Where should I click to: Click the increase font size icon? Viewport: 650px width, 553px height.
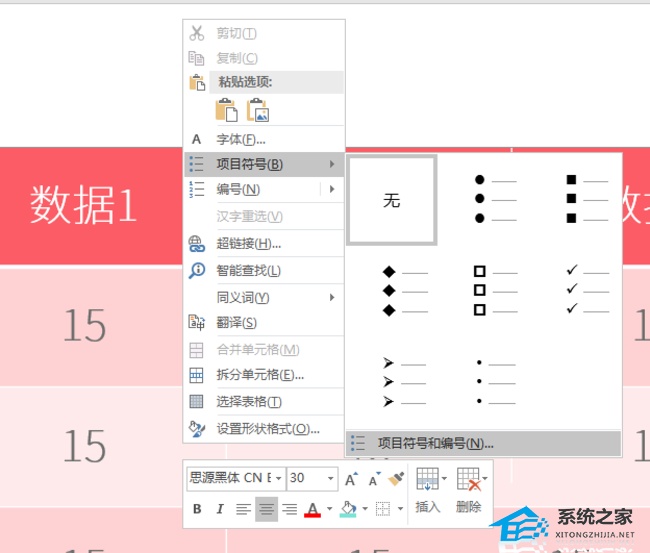tap(352, 479)
